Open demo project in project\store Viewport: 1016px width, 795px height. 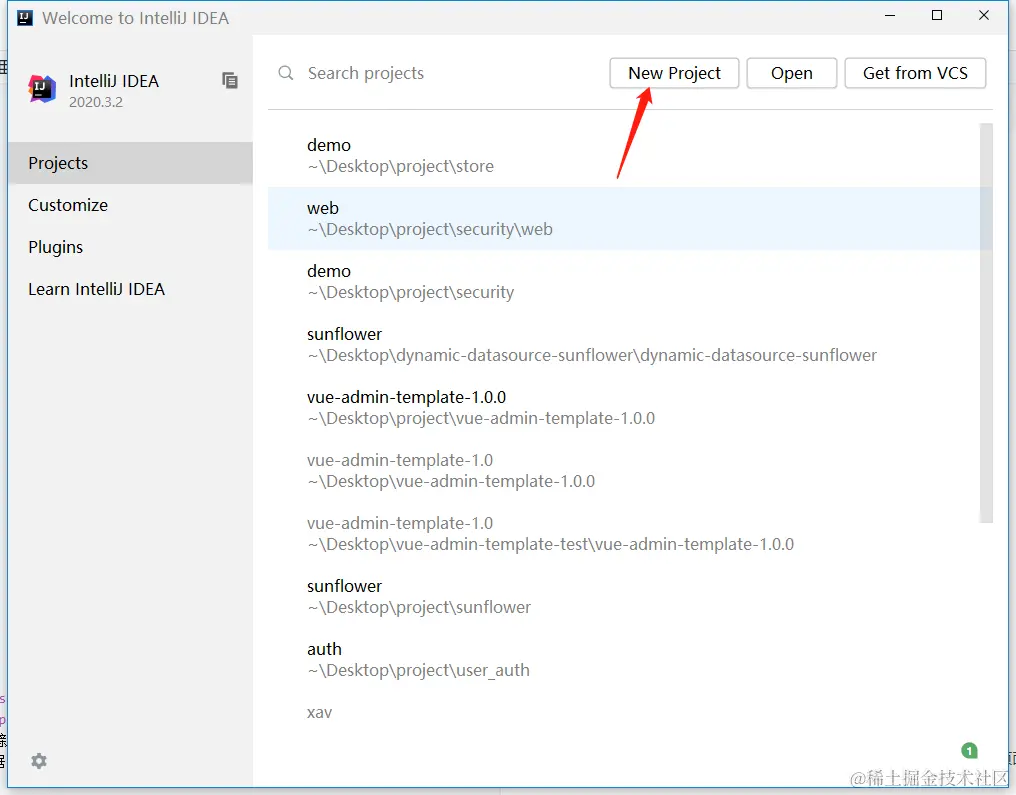(x=624, y=156)
